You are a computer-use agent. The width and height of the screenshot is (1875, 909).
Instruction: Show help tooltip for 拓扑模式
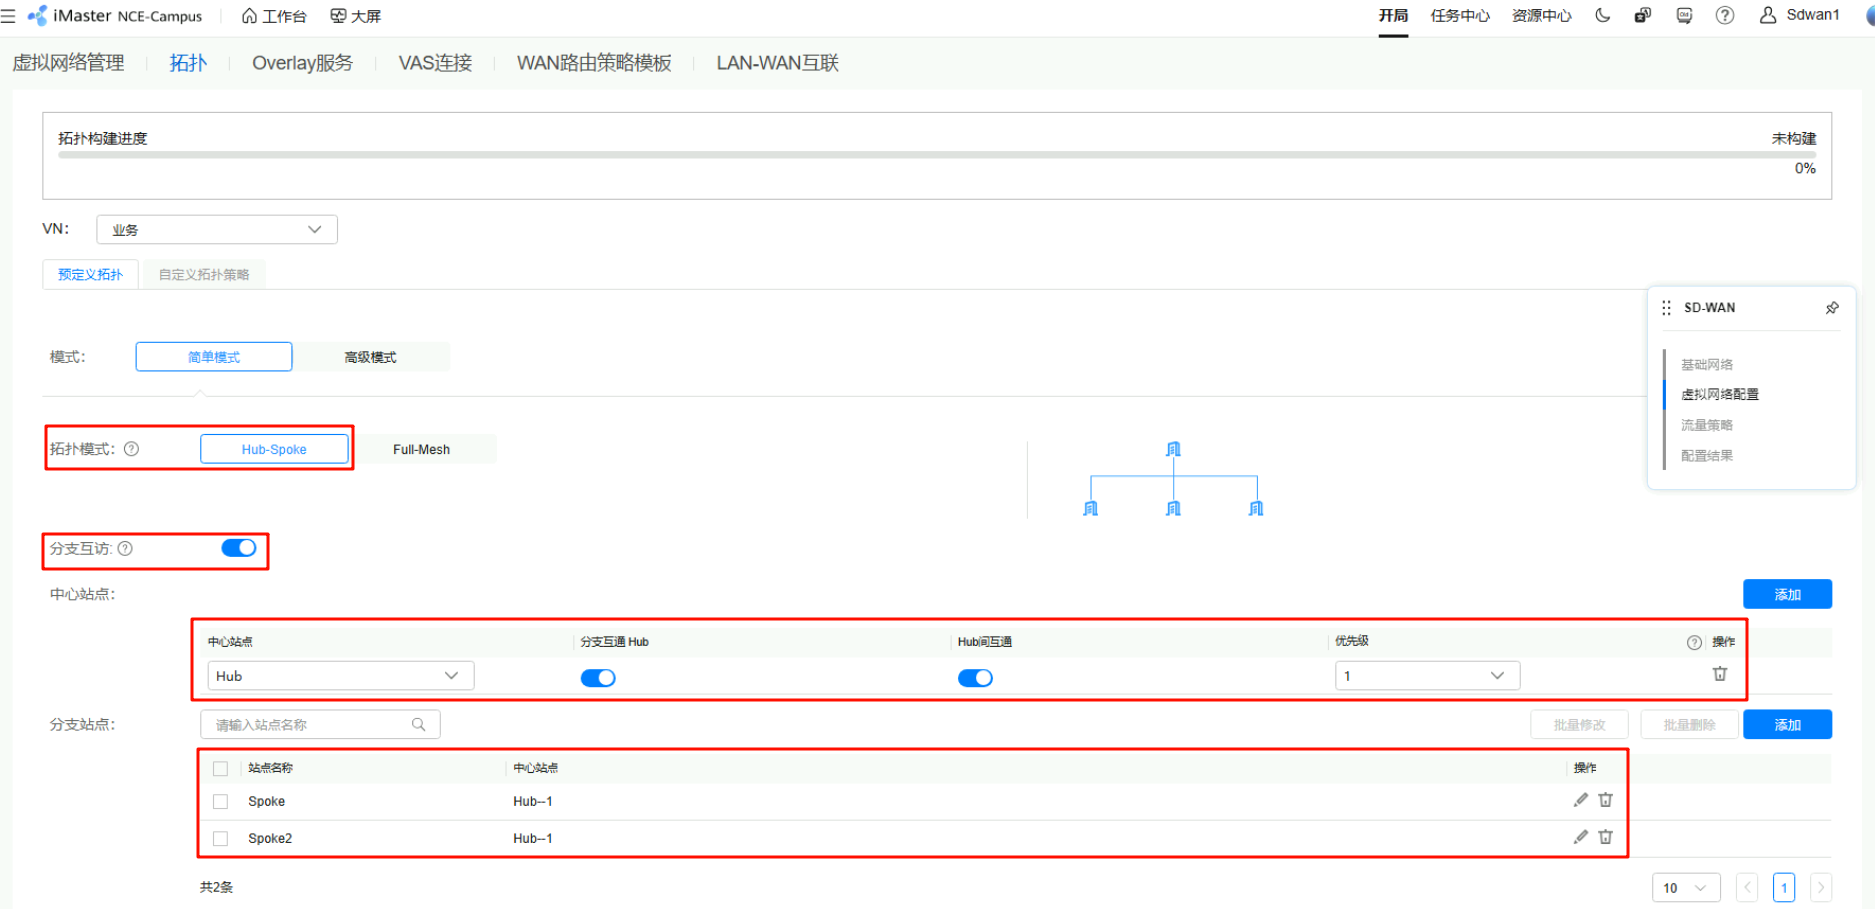tap(132, 449)
